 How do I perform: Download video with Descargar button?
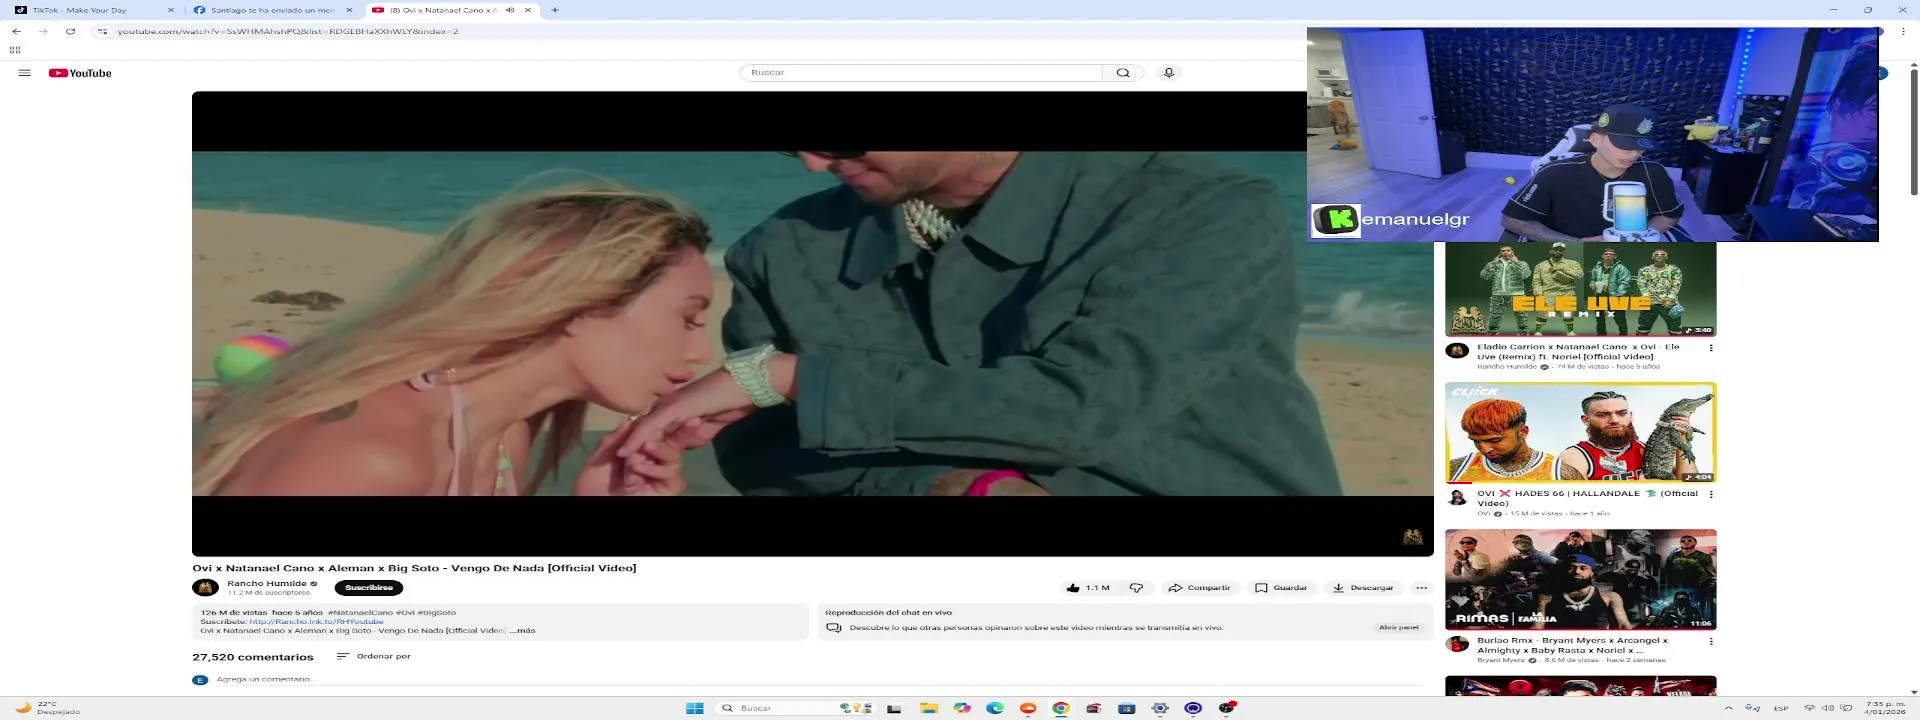tap(1363, 588)
